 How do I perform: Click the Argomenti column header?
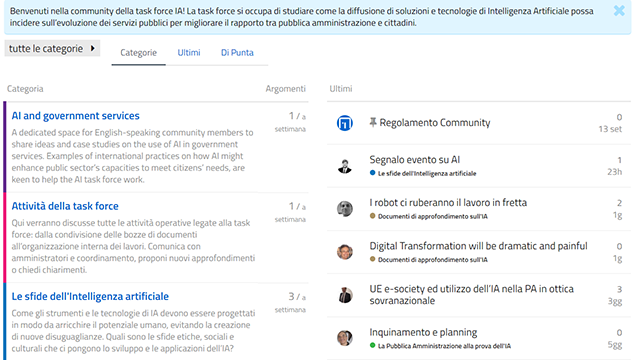[285, 89]
